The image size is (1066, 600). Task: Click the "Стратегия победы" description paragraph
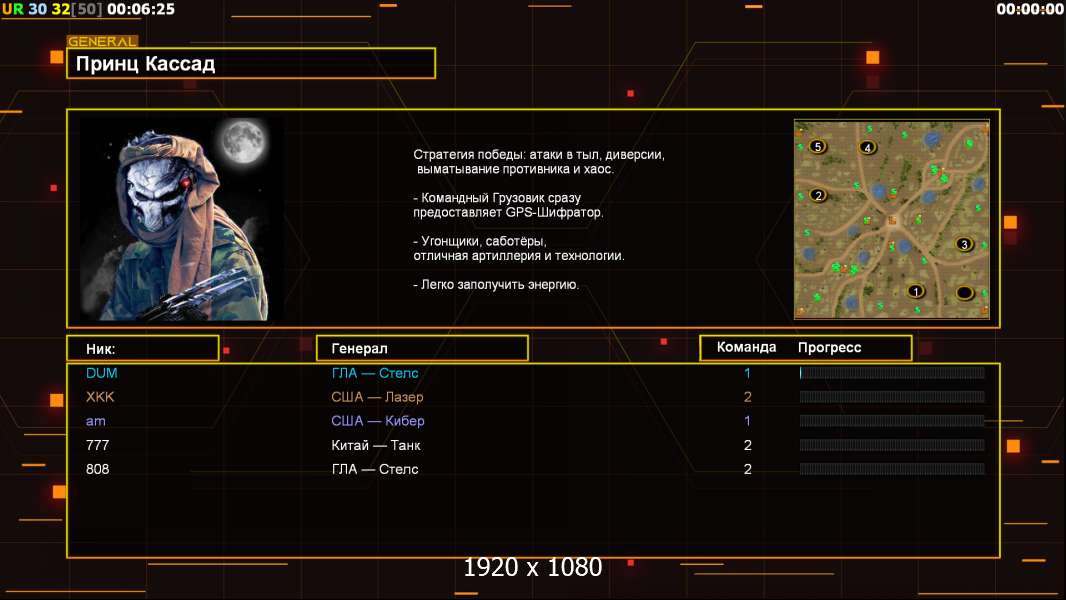[539, 162]
